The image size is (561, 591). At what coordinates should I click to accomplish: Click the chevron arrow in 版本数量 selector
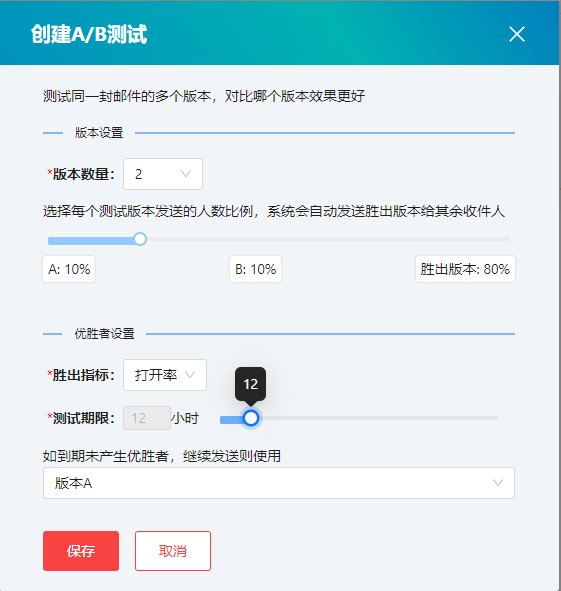pos(186,174)
